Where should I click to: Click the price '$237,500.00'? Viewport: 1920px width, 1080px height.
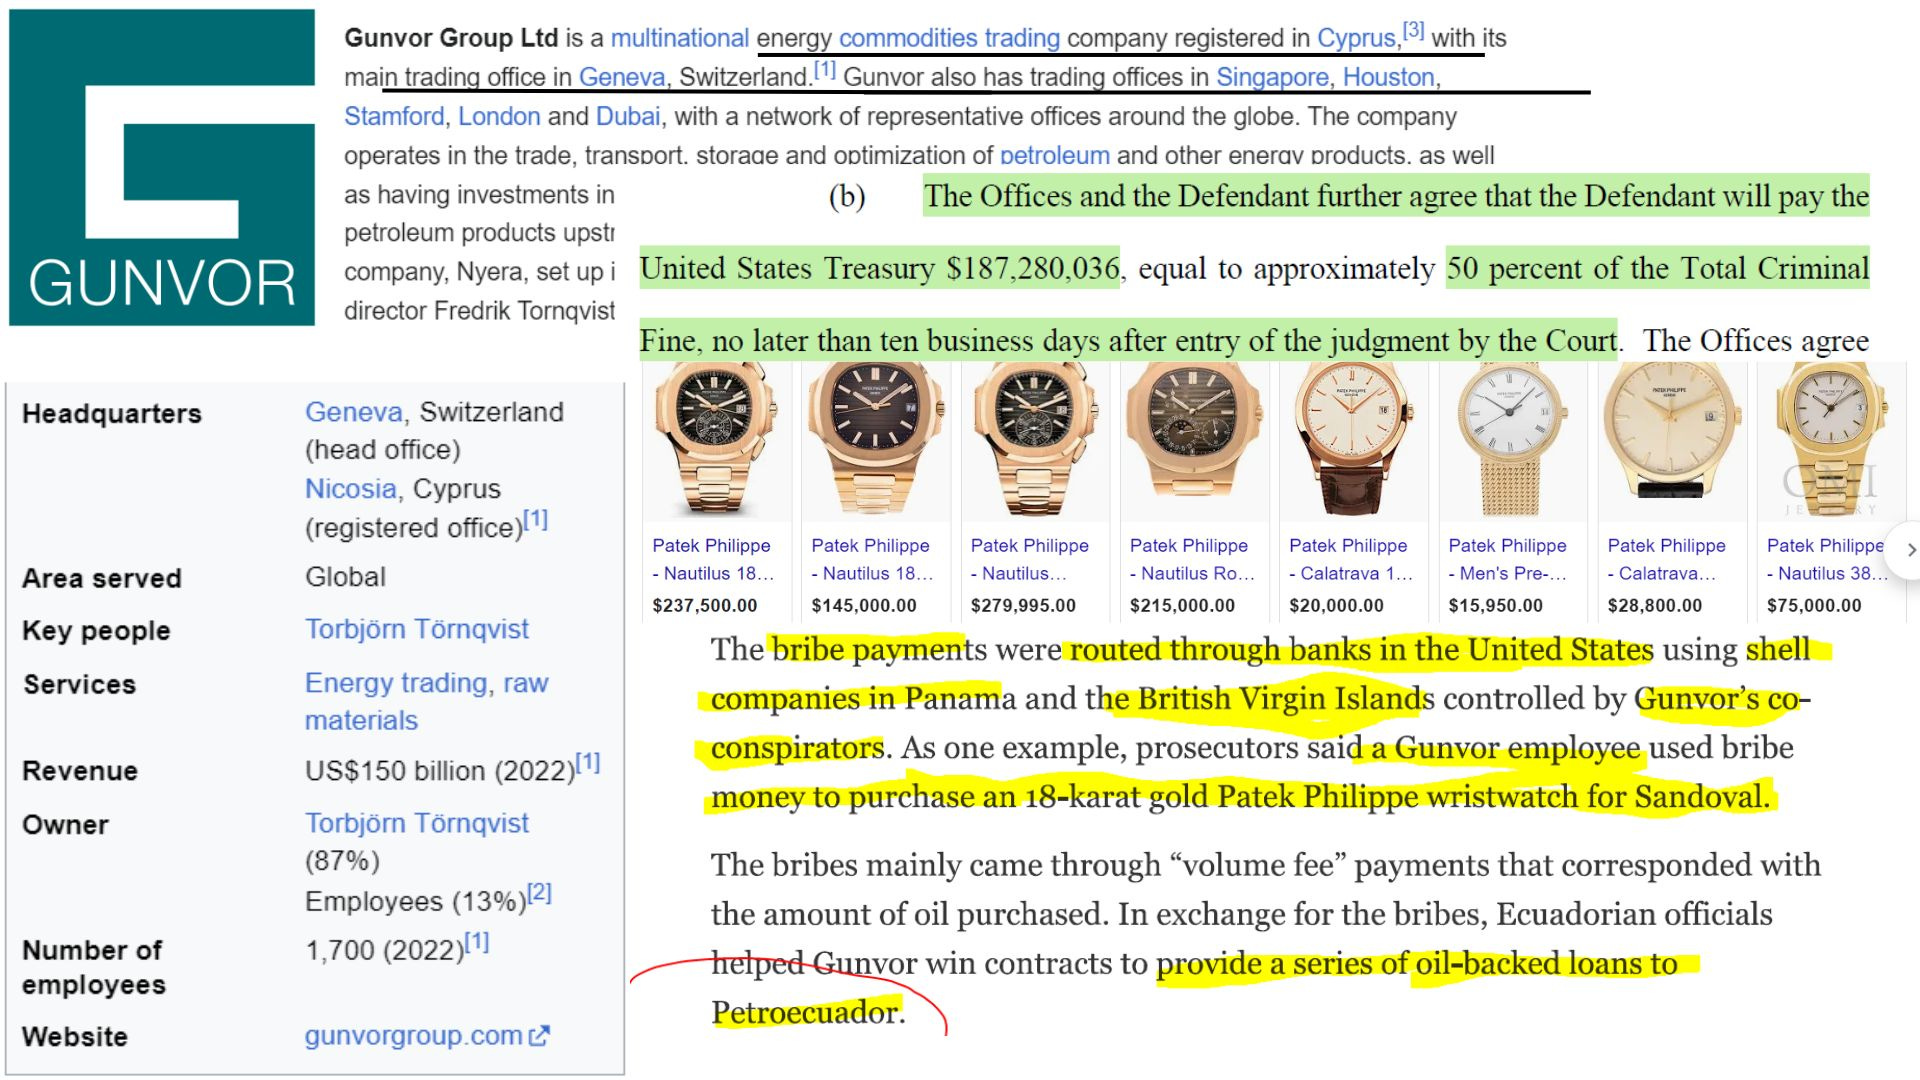pyautogui.click(x=705, y=605)
